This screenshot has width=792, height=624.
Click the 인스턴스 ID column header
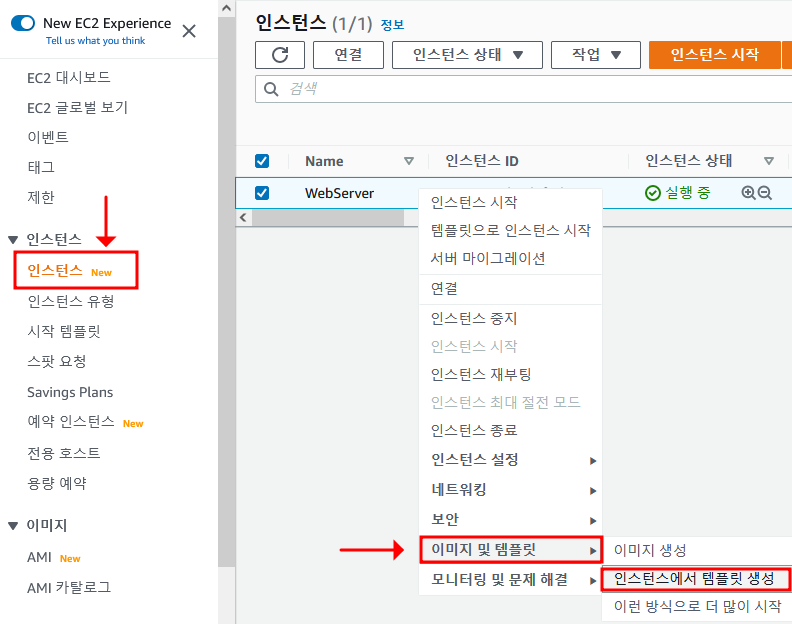[481, 161]
